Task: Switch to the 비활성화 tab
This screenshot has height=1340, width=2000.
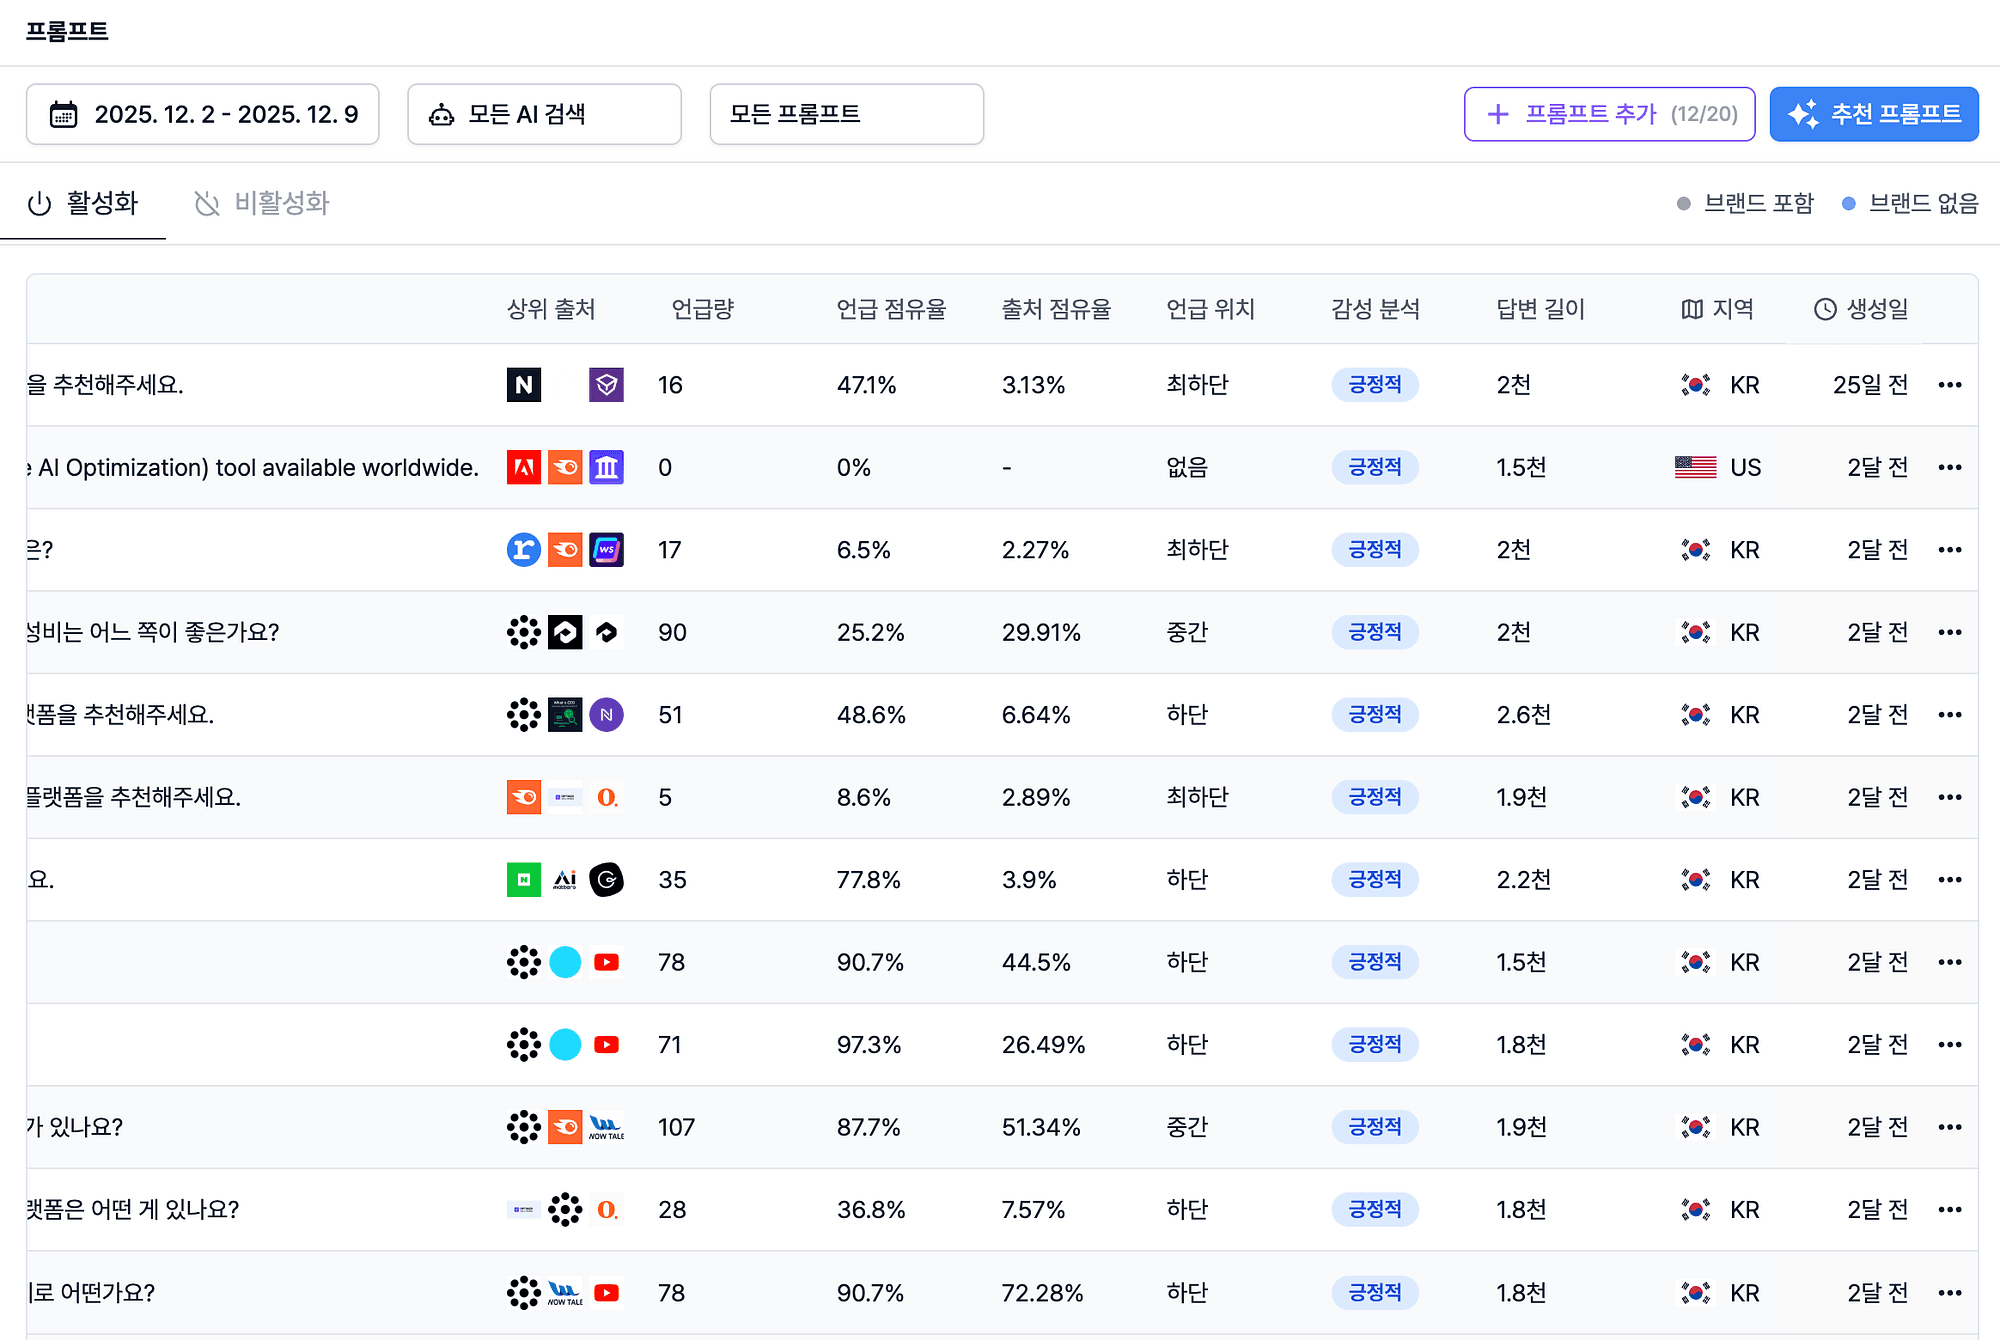Action: [x=261, y=202]
